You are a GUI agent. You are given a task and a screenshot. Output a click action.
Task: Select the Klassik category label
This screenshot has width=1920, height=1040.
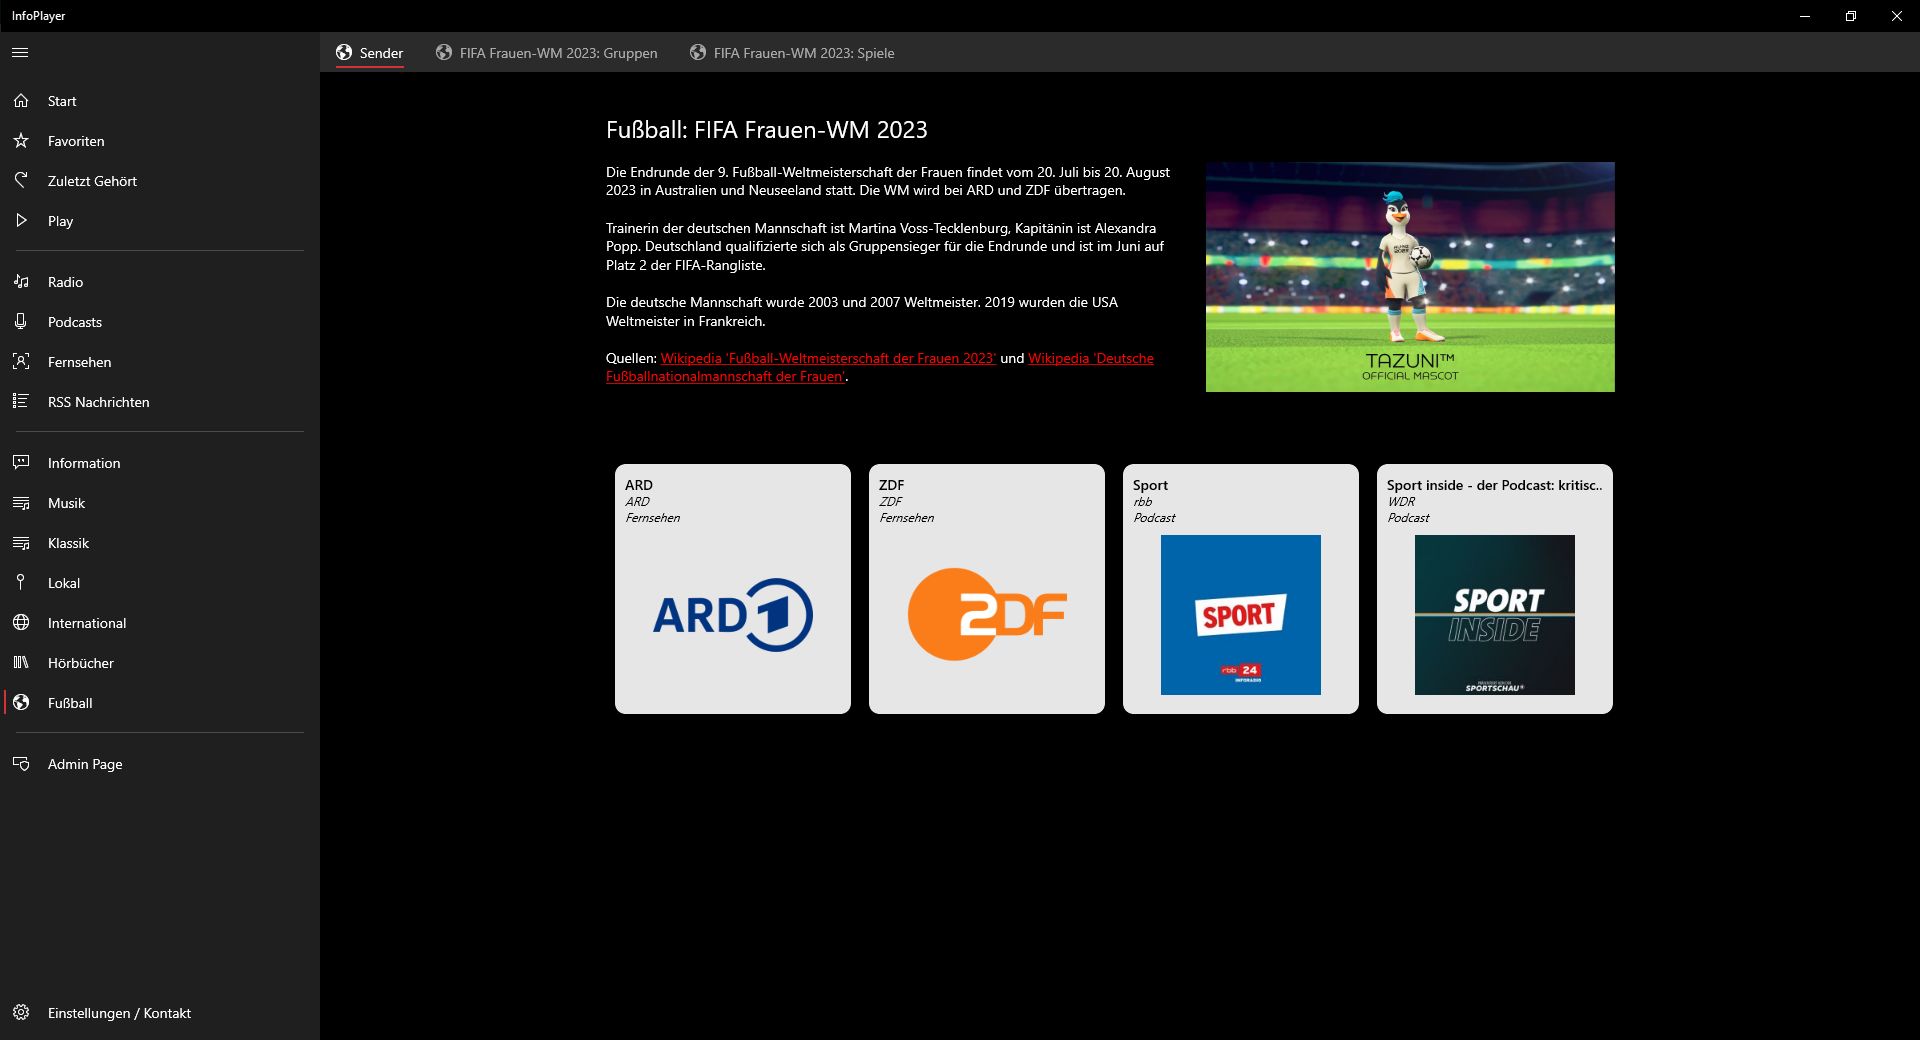tap(68, 543)
